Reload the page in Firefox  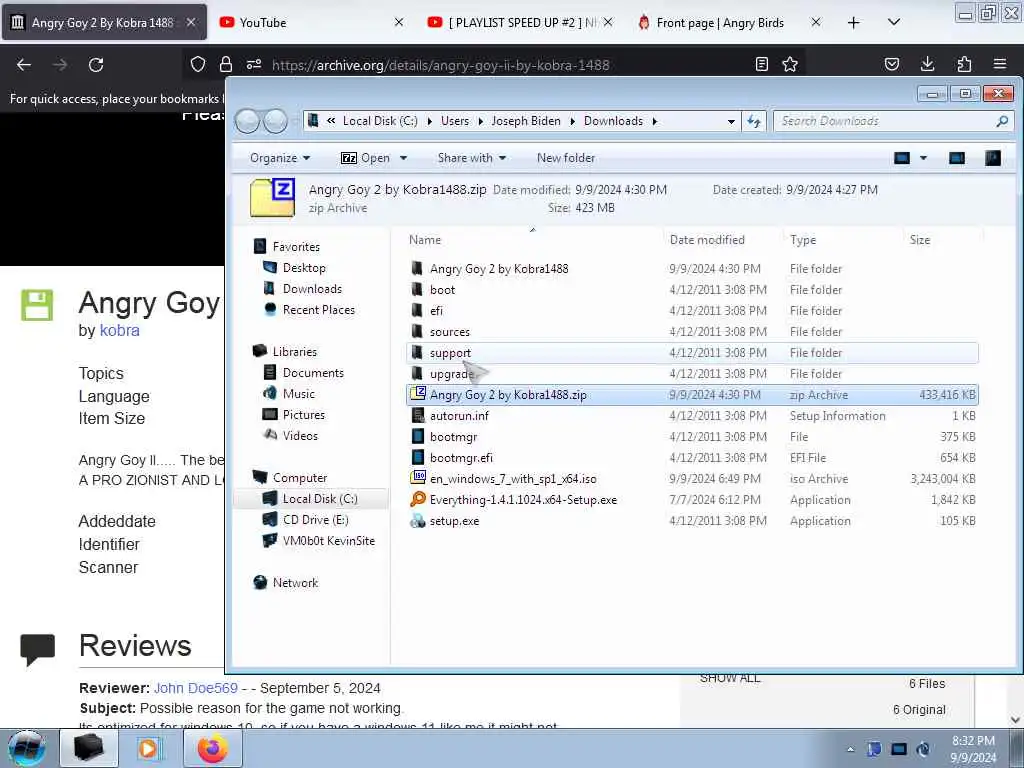coord(96,65)
